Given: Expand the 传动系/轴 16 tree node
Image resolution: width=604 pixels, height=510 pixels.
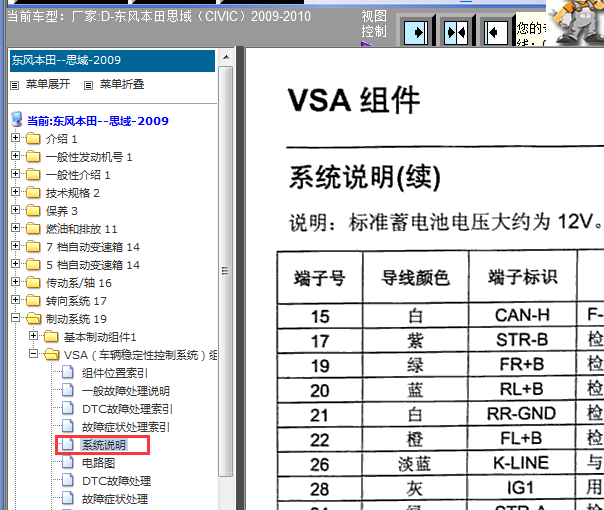Looking at the screenshot, I should pos(15,282).
